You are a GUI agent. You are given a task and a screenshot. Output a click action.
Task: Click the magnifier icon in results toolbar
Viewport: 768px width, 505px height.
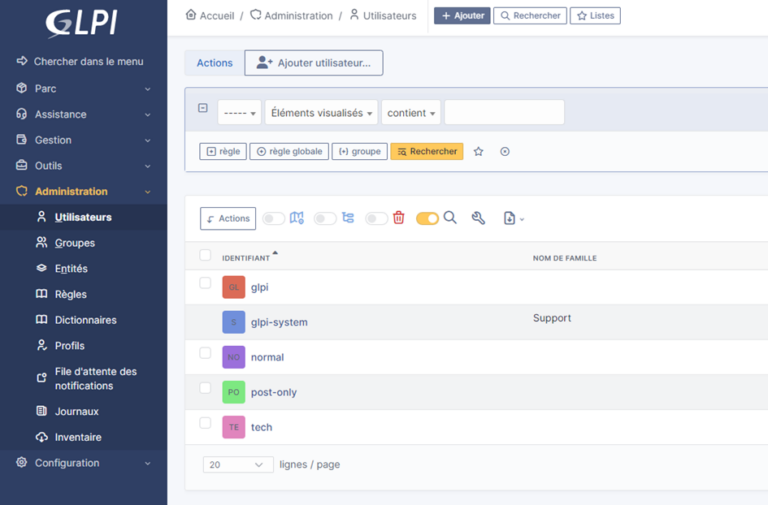450,218
